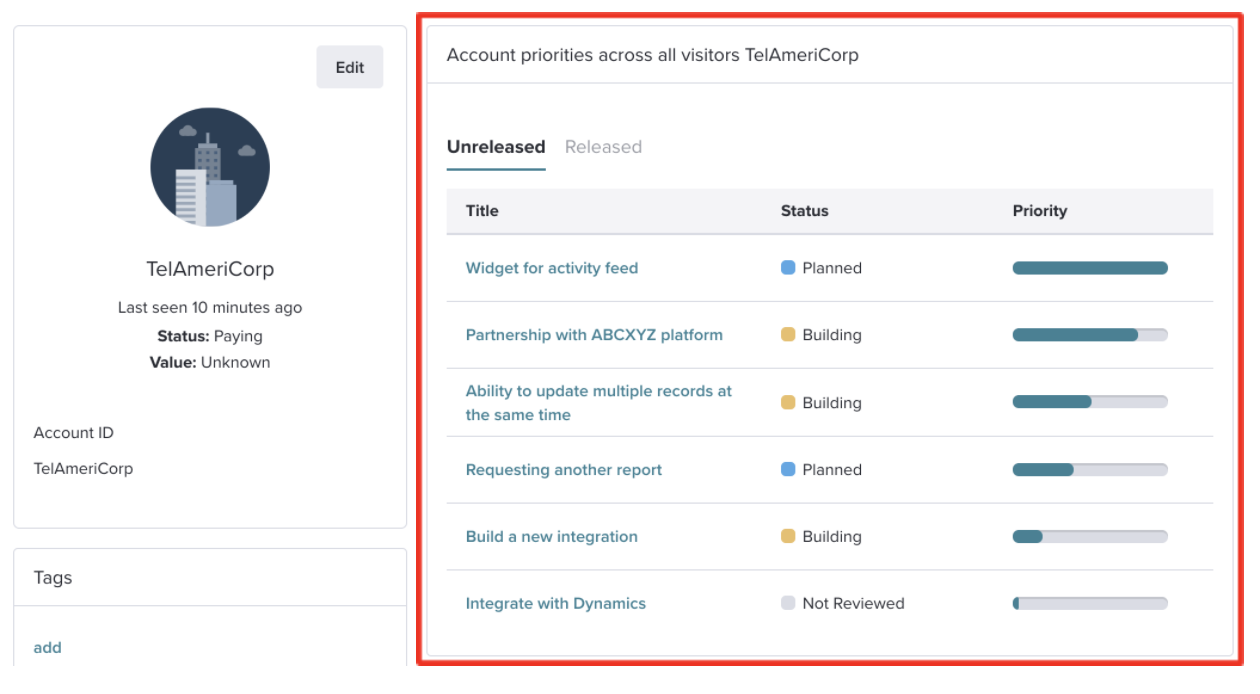The image size is (1260, 694).
Task: Click the TelAmeriCorp account name under avatar
Action: pos(210,269)
